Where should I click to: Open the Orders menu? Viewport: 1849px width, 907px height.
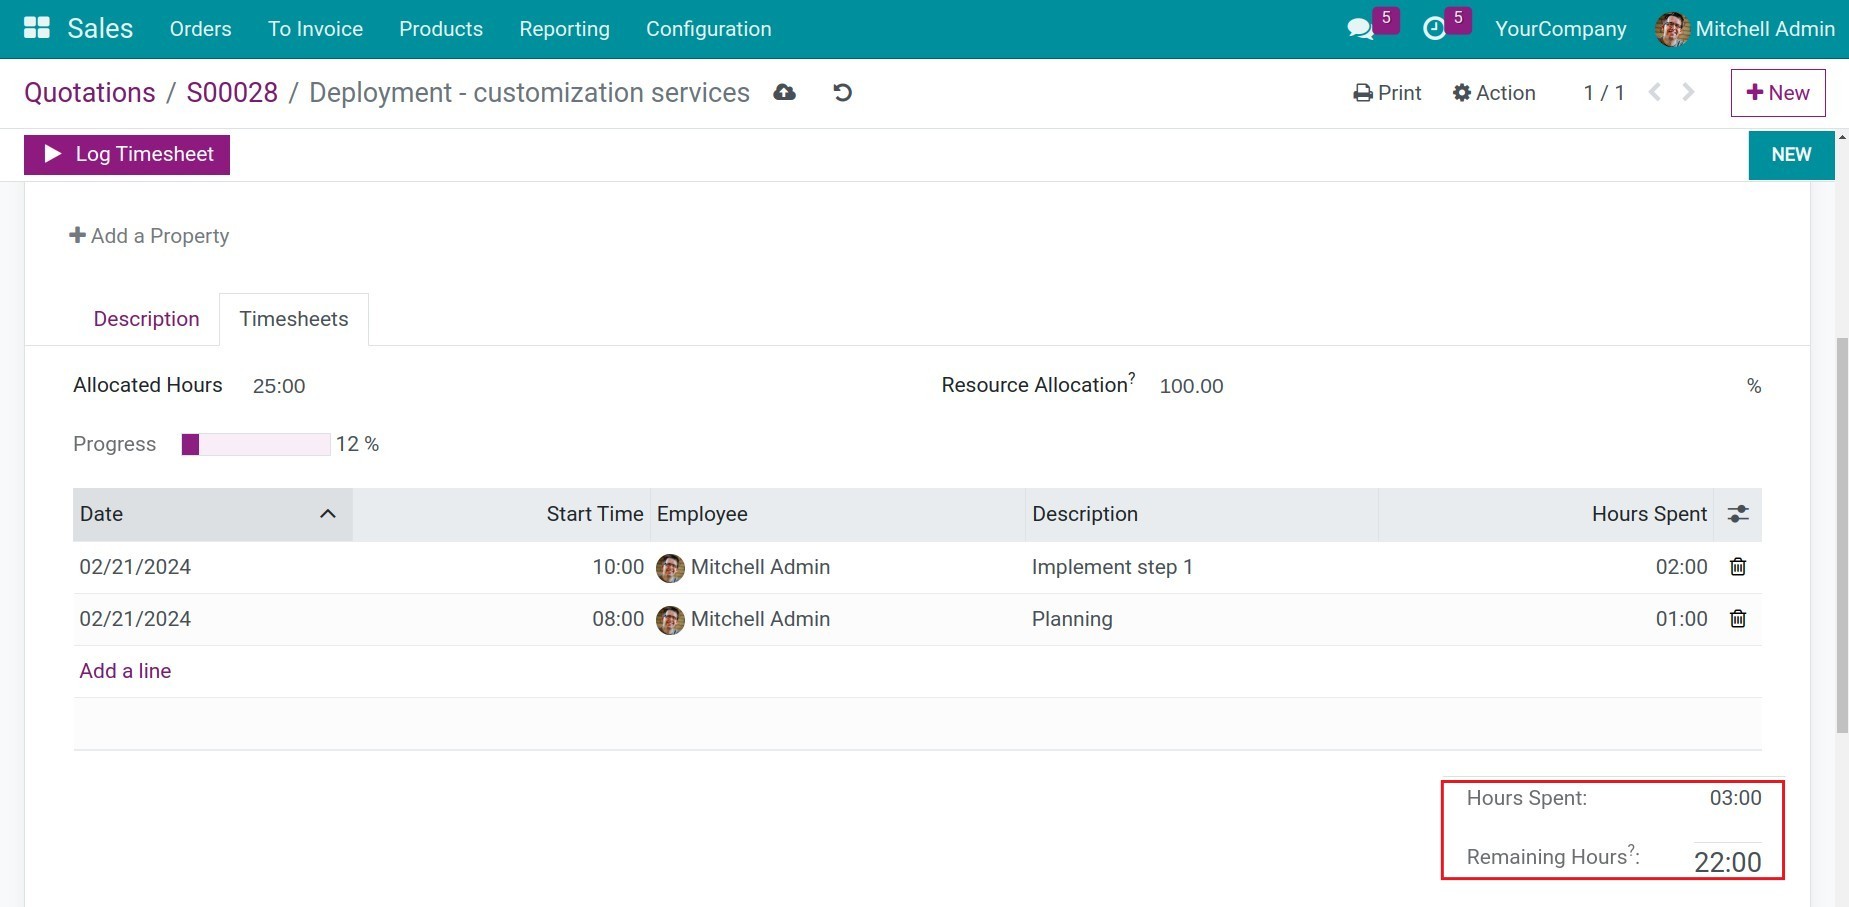[200, 29]
